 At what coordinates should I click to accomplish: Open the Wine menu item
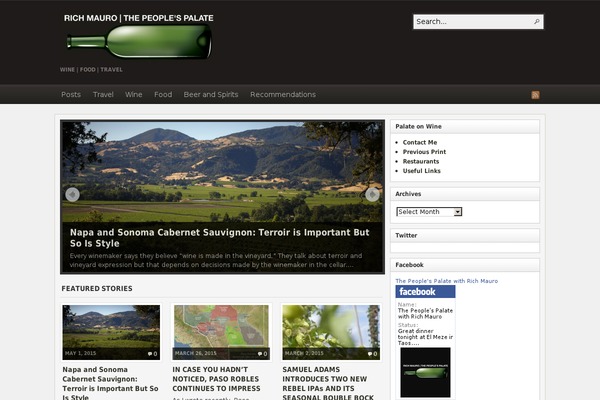[134, 95]
